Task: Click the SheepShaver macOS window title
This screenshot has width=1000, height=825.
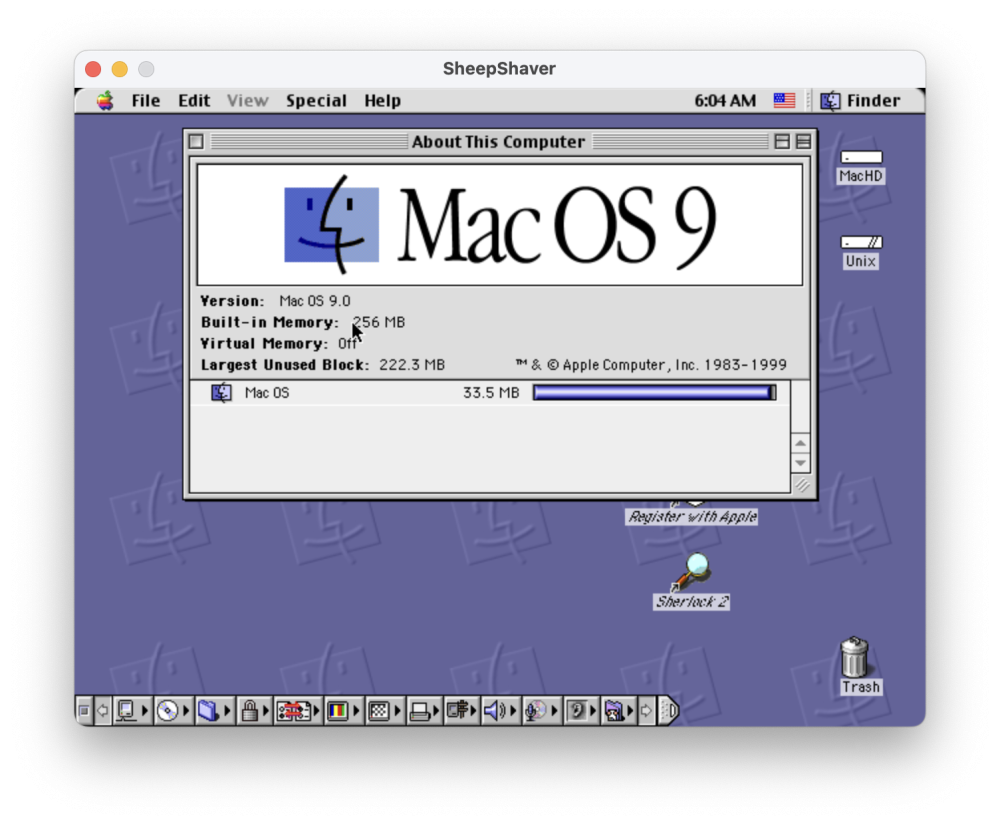Action: (x=499, y=68)
